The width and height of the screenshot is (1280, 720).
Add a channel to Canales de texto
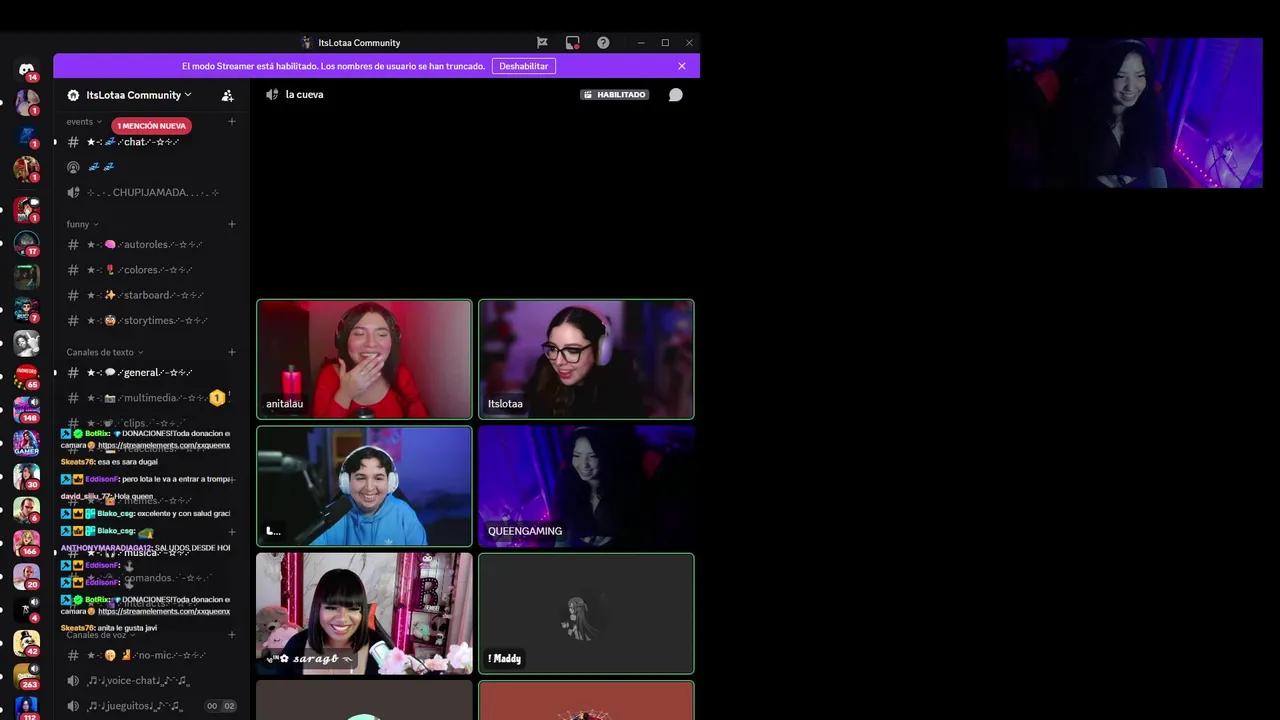[232, 352]
